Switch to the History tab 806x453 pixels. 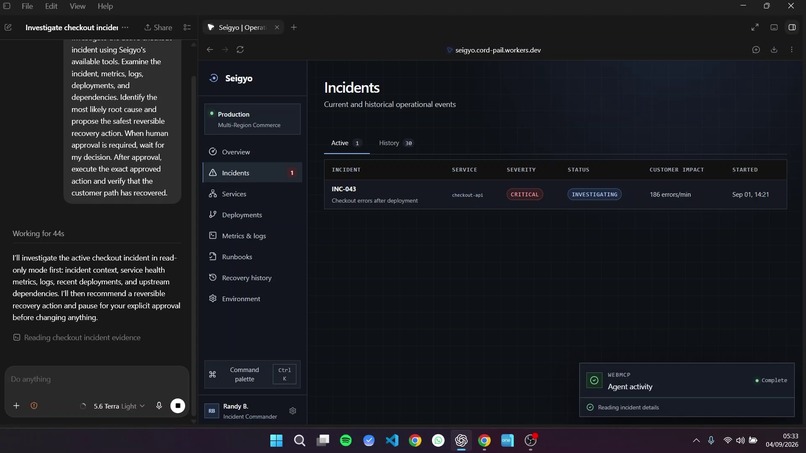point(395,143)
